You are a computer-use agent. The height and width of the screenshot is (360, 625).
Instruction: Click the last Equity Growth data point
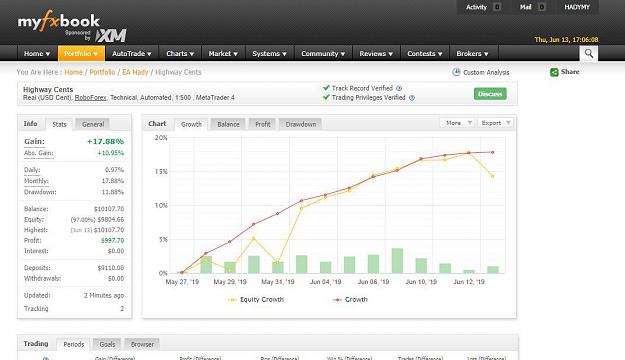pos(493,176)
